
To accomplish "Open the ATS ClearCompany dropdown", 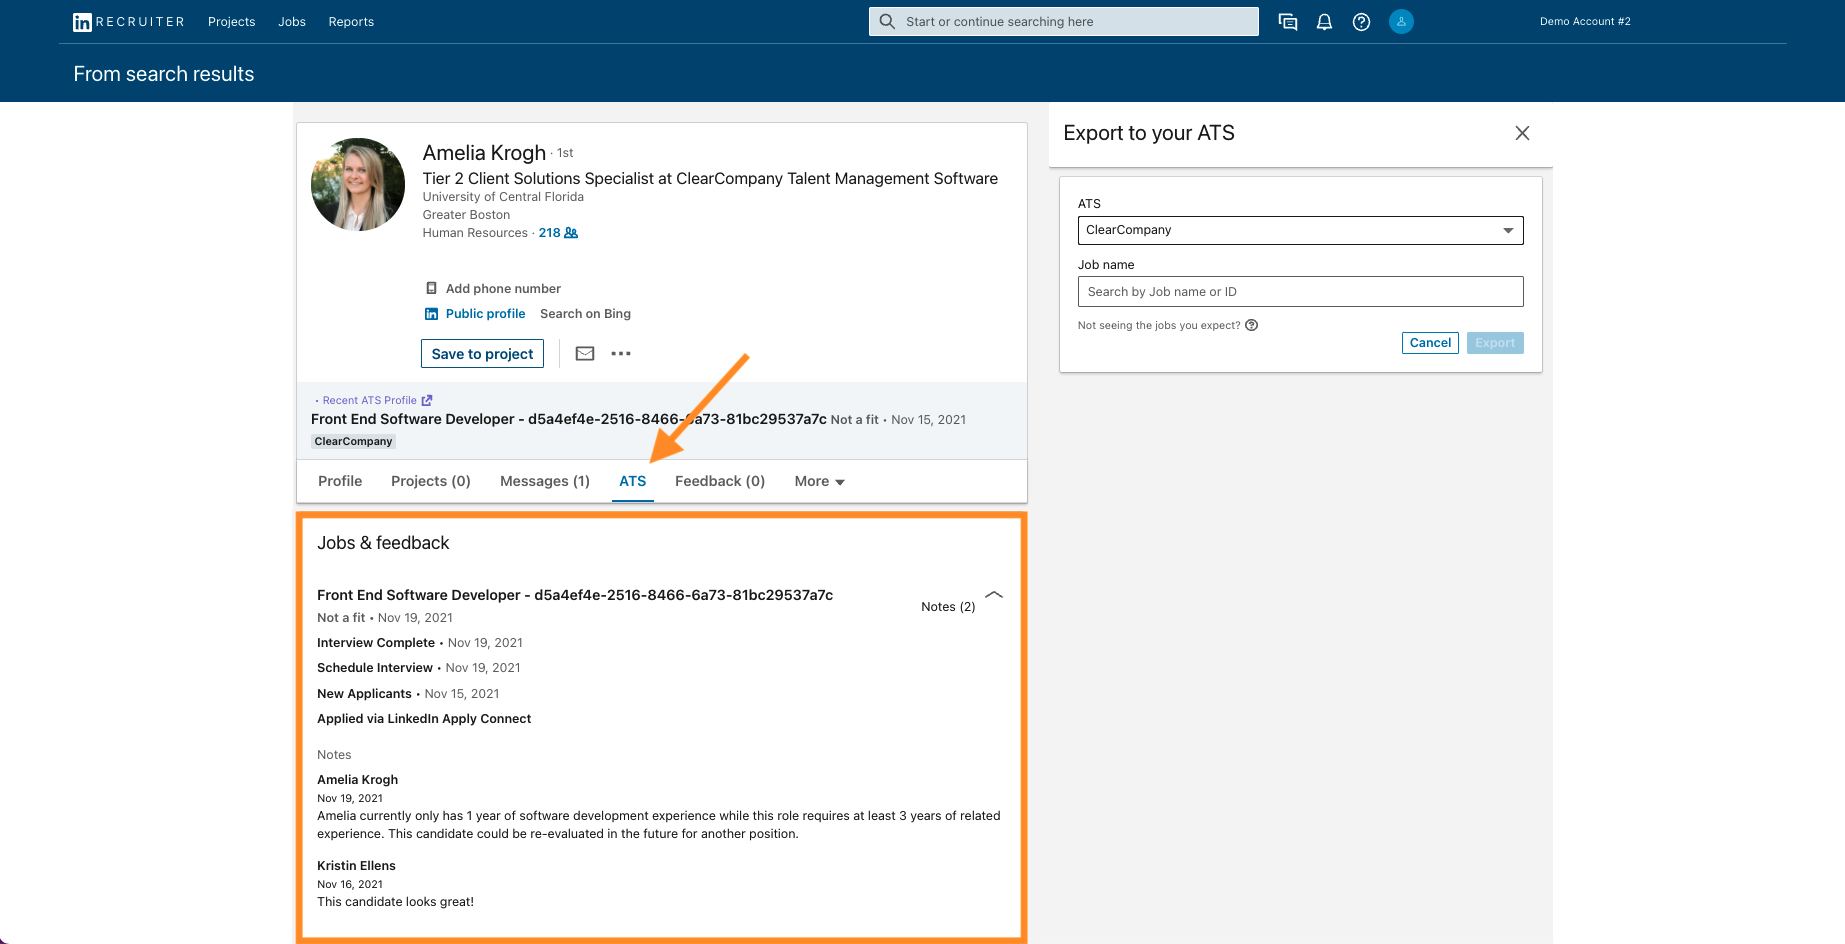I will (1300, 230).
